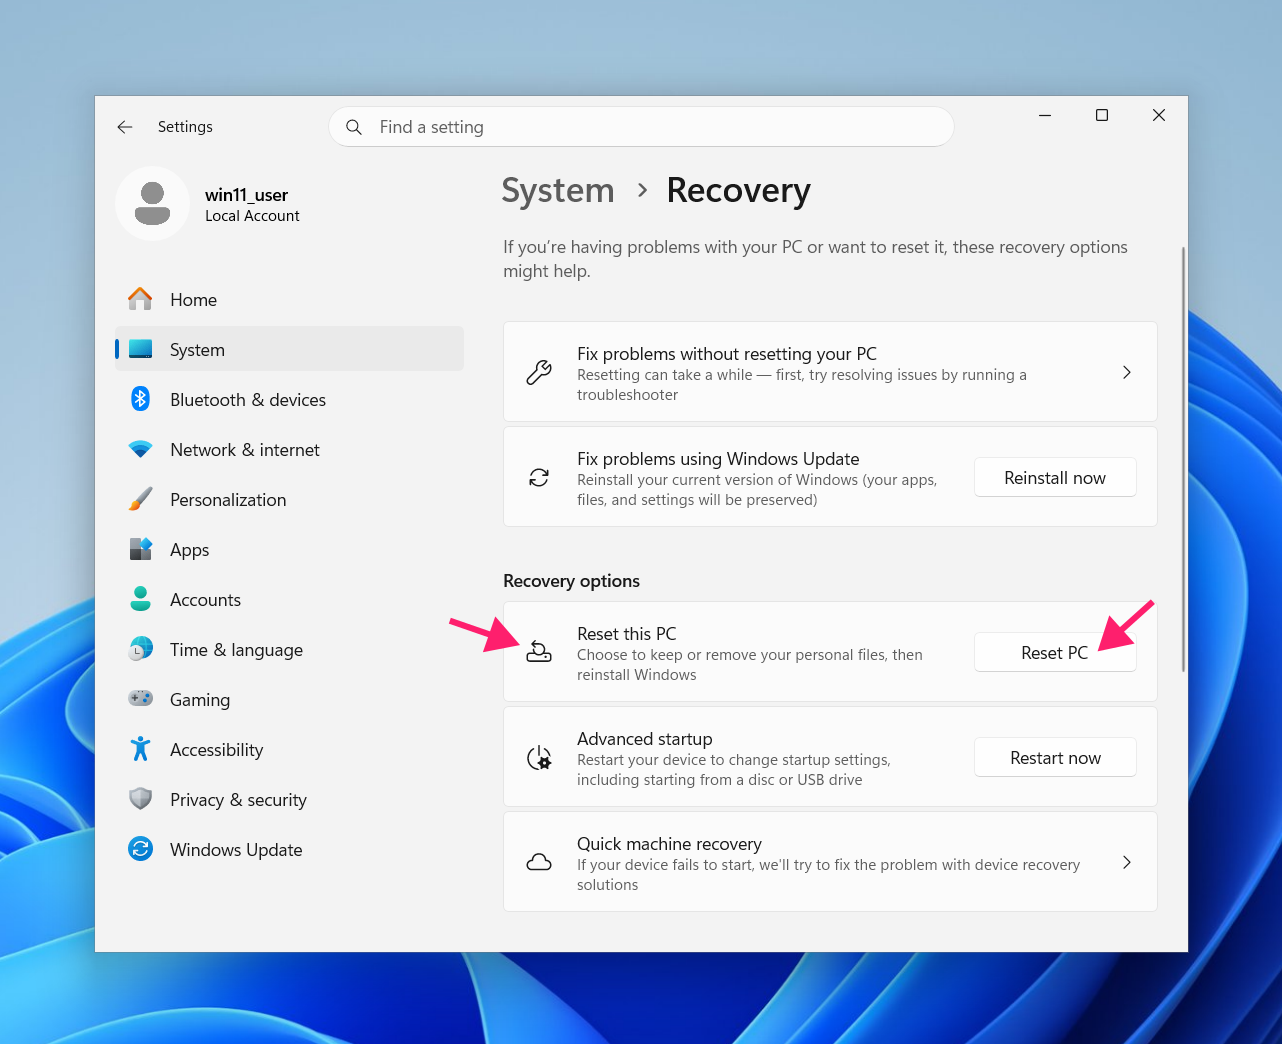Image resolution: width=1282 pixels, height=1044 pixels.
Task: Open Apps settings page
Action: pos(289,549)
